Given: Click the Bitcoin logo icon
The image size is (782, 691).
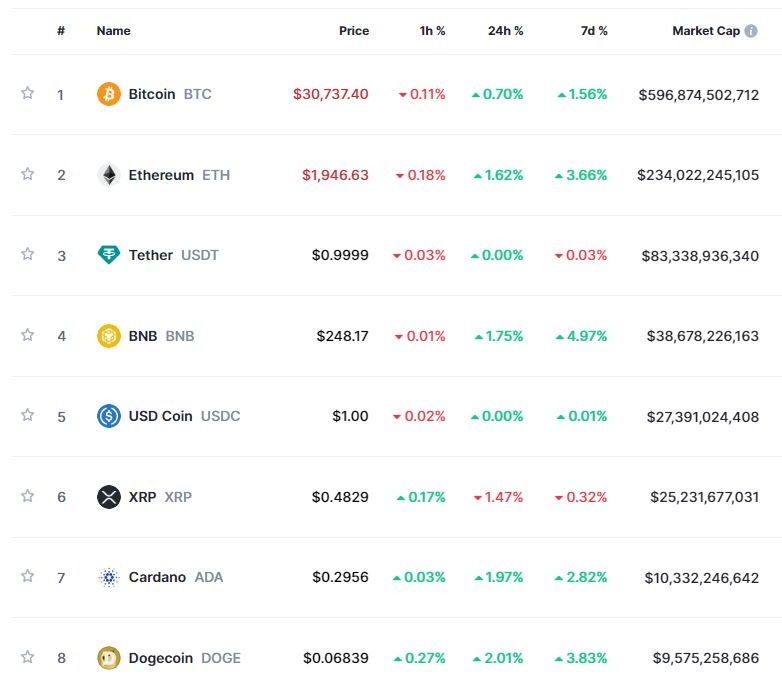Looking at the screenshot, I should 108,94.
